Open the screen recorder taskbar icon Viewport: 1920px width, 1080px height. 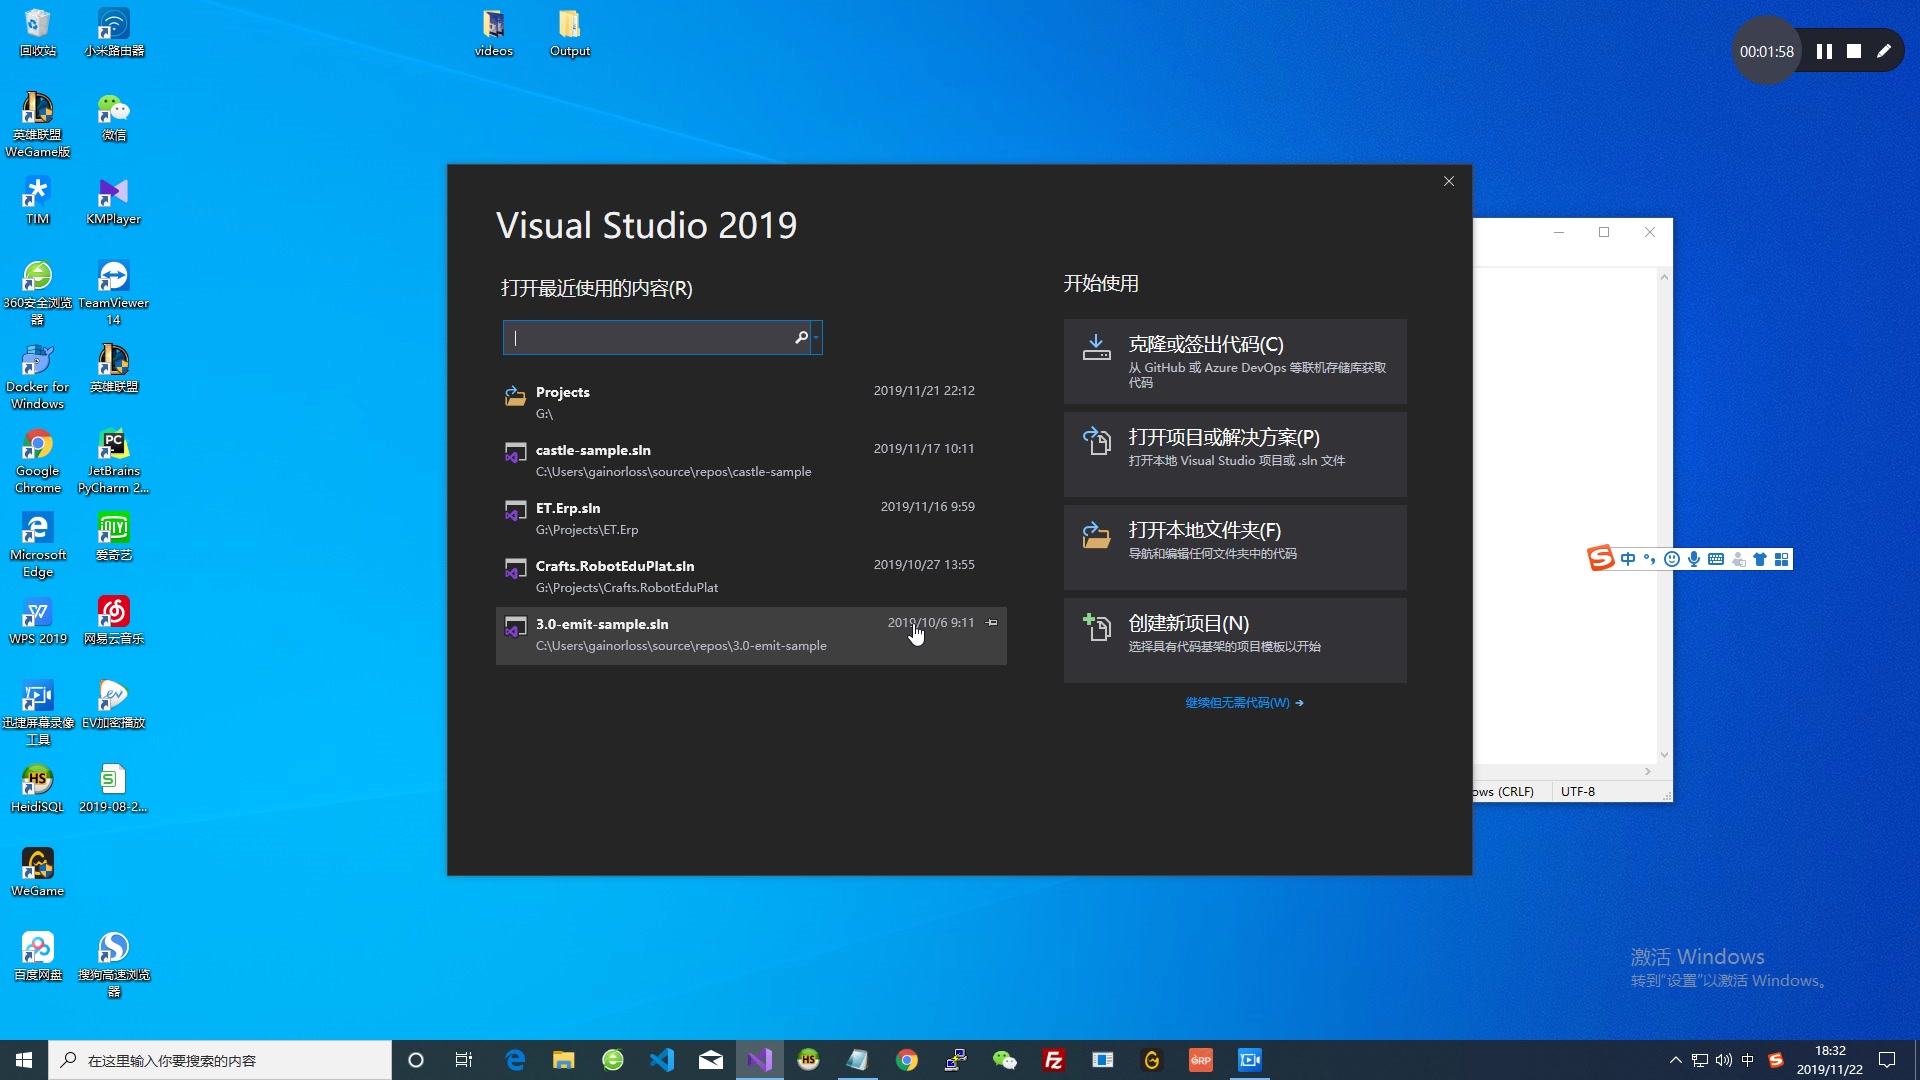pos(1250,1060)
